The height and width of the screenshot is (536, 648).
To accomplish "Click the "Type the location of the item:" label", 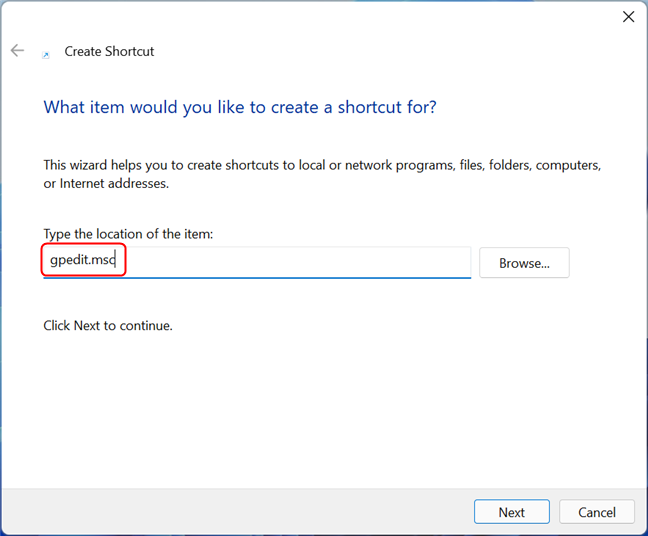I will point(128,234).
